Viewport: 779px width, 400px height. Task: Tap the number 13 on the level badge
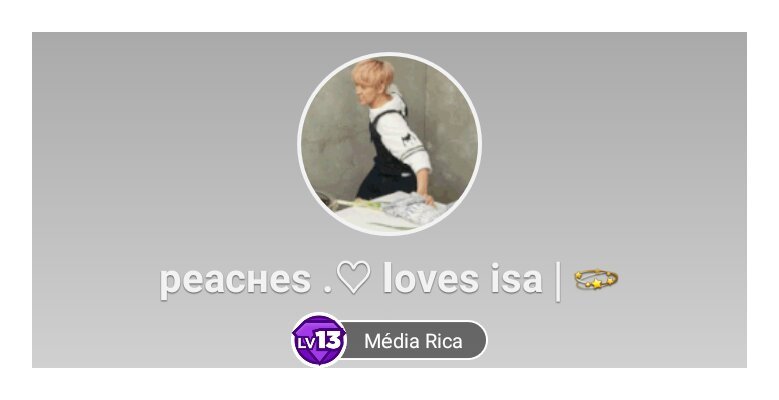pos(329,340)
